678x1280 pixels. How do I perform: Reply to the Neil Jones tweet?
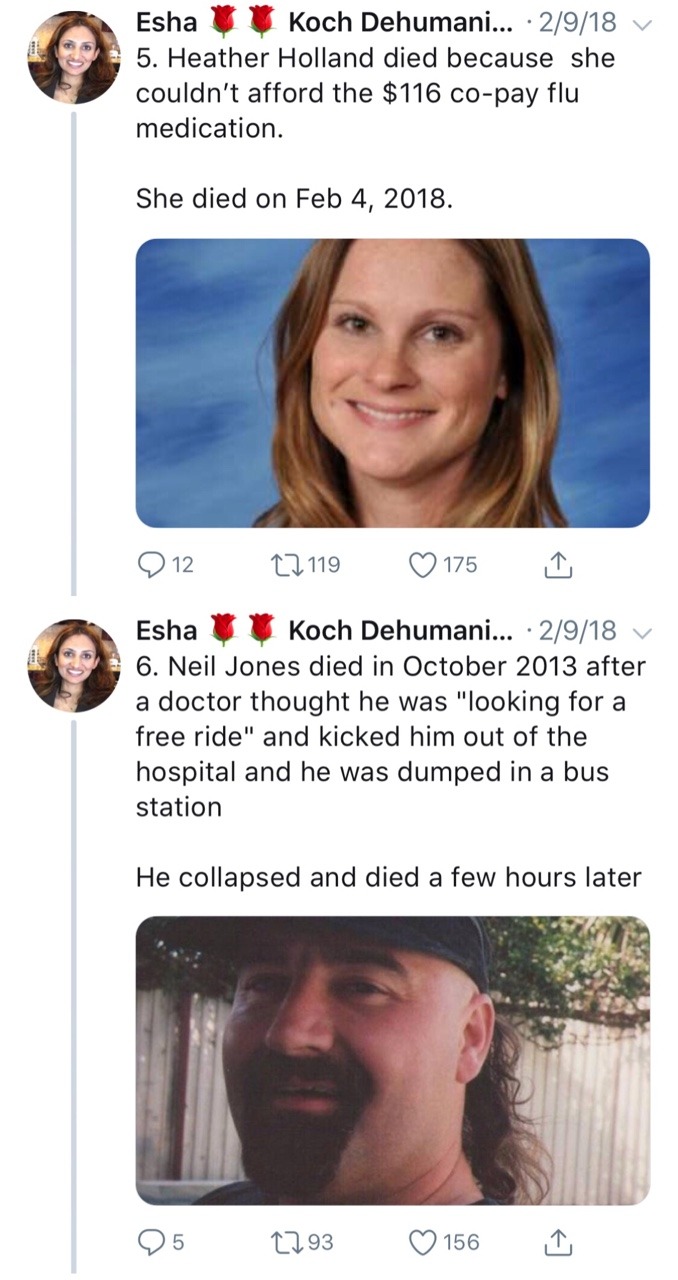click(152, 1243)
